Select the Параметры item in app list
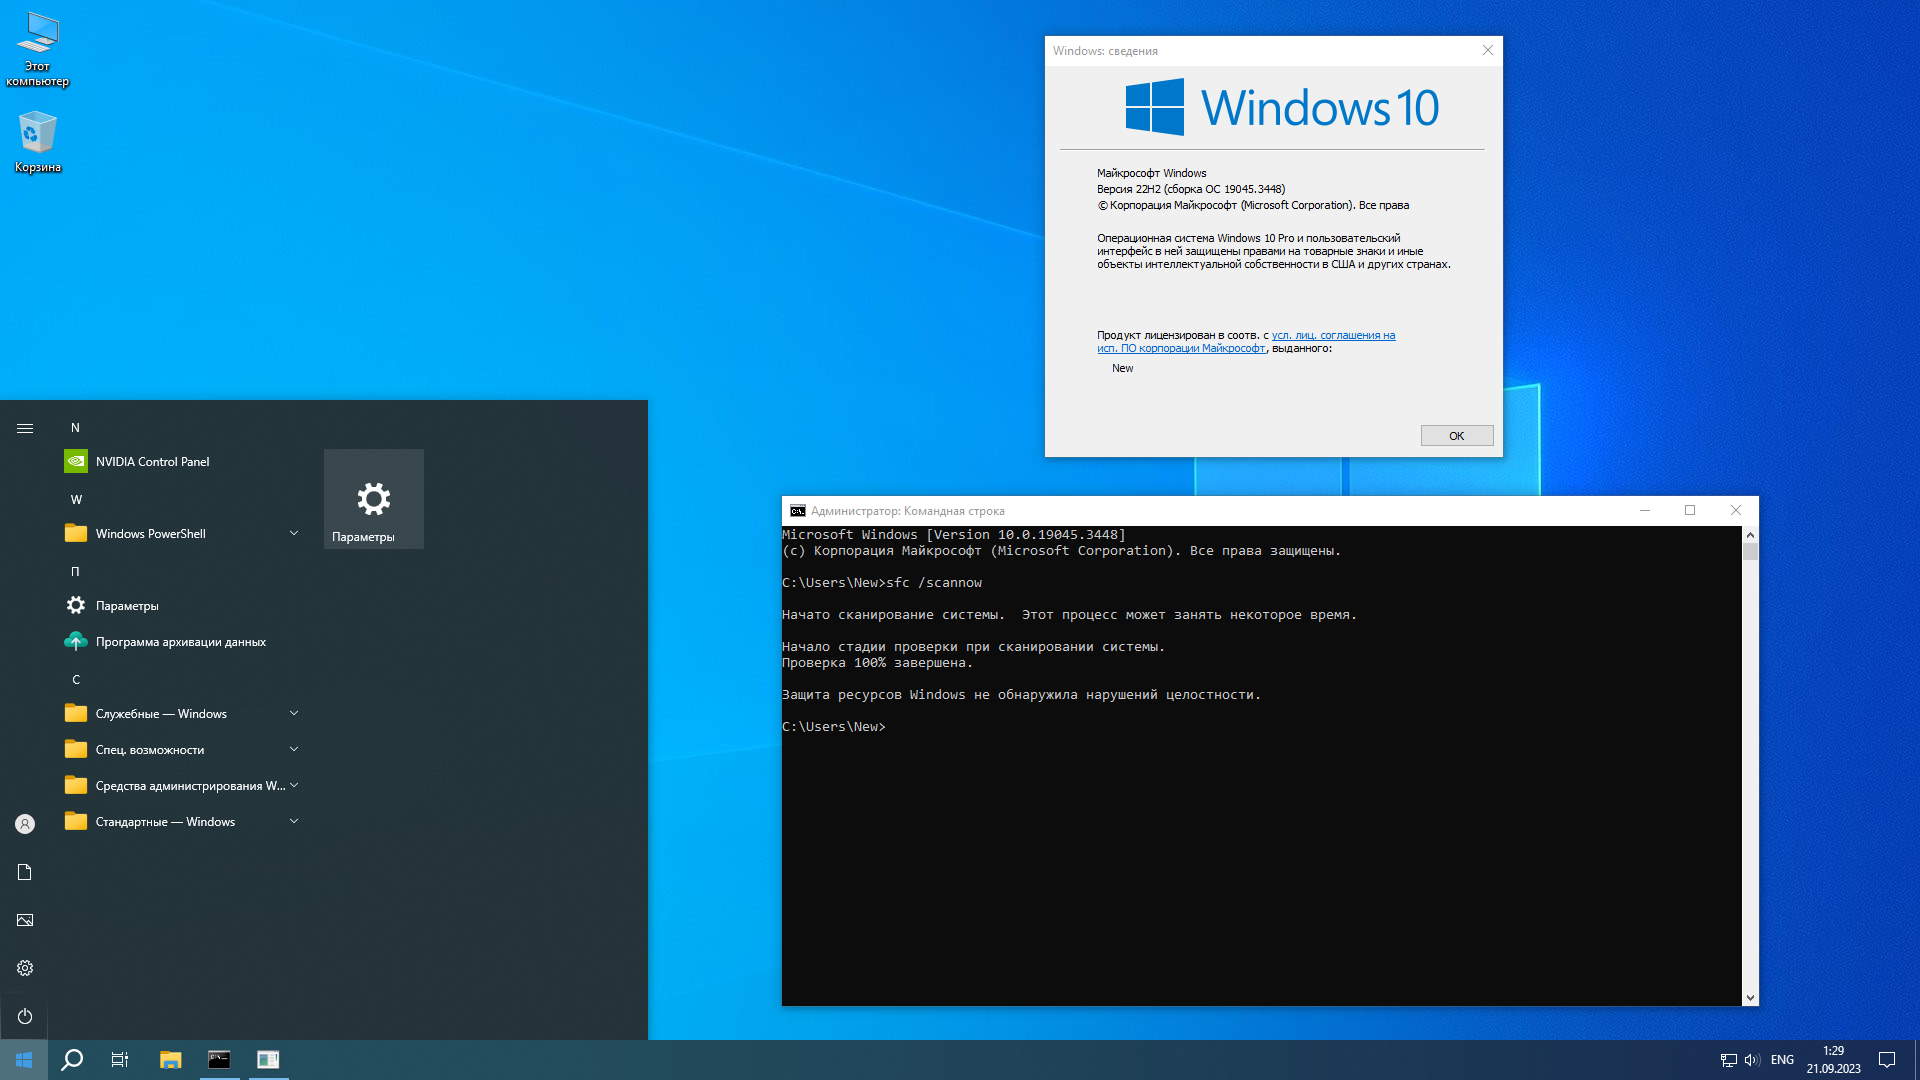The image size is (1920, 1080). [127, 606]
